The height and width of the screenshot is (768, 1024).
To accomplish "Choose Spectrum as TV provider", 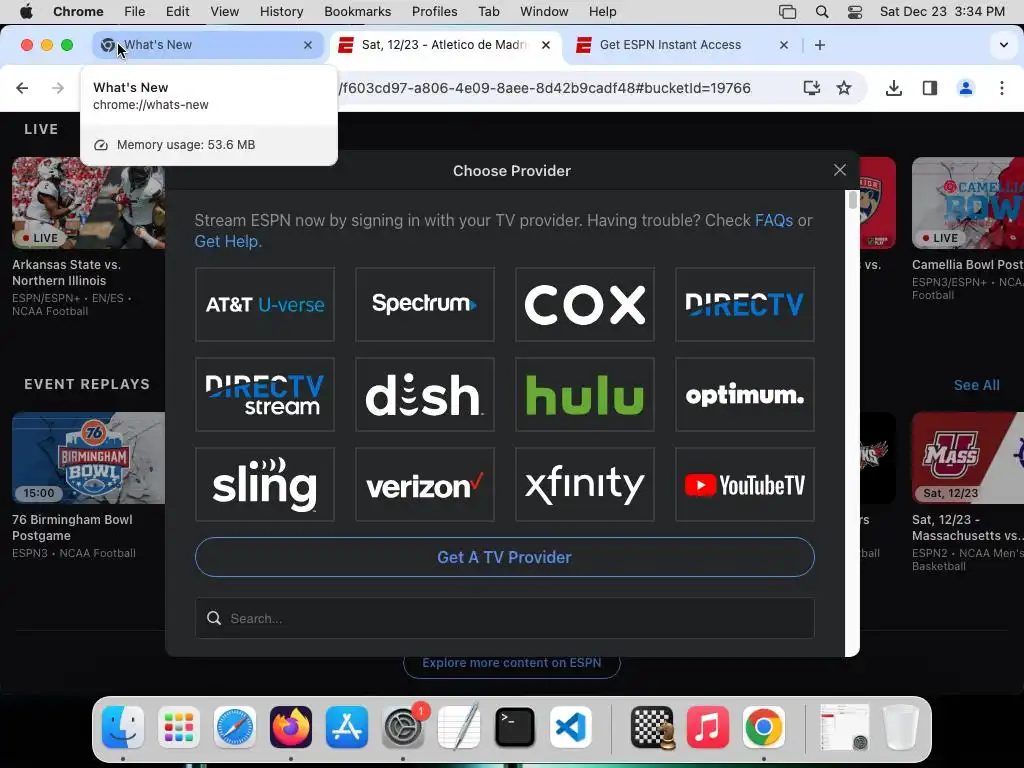I will 424,304.
